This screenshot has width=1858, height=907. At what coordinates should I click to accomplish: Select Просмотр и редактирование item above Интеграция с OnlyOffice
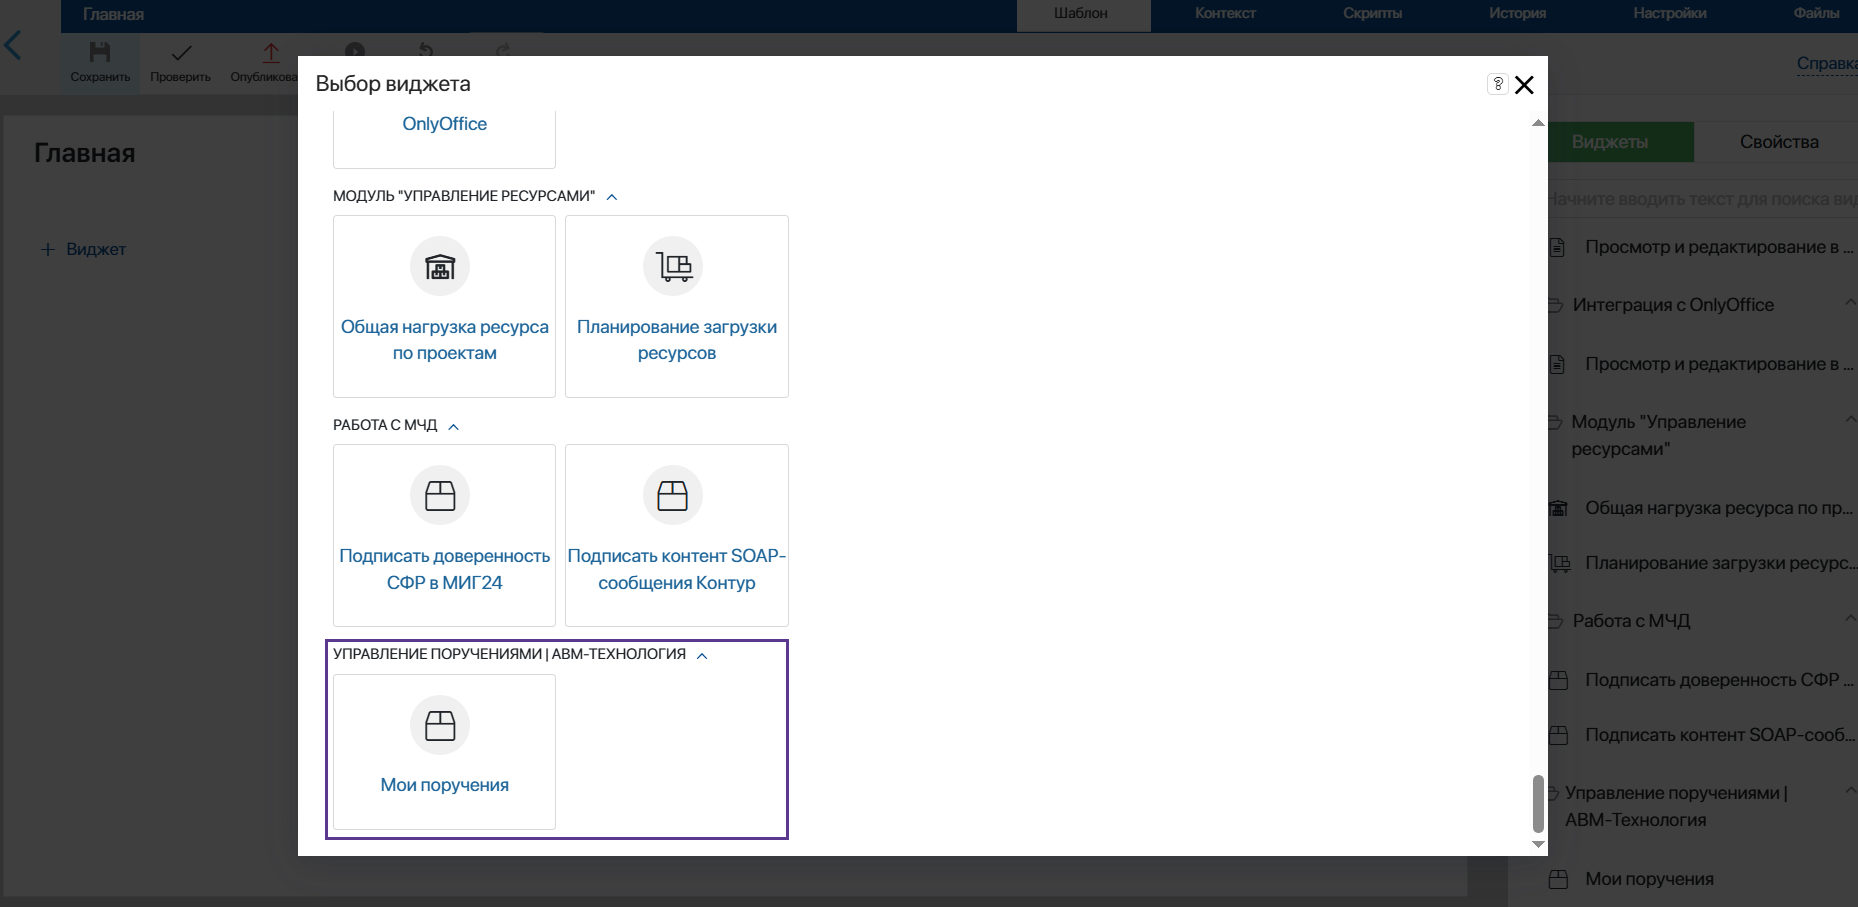click(1702, 247)
